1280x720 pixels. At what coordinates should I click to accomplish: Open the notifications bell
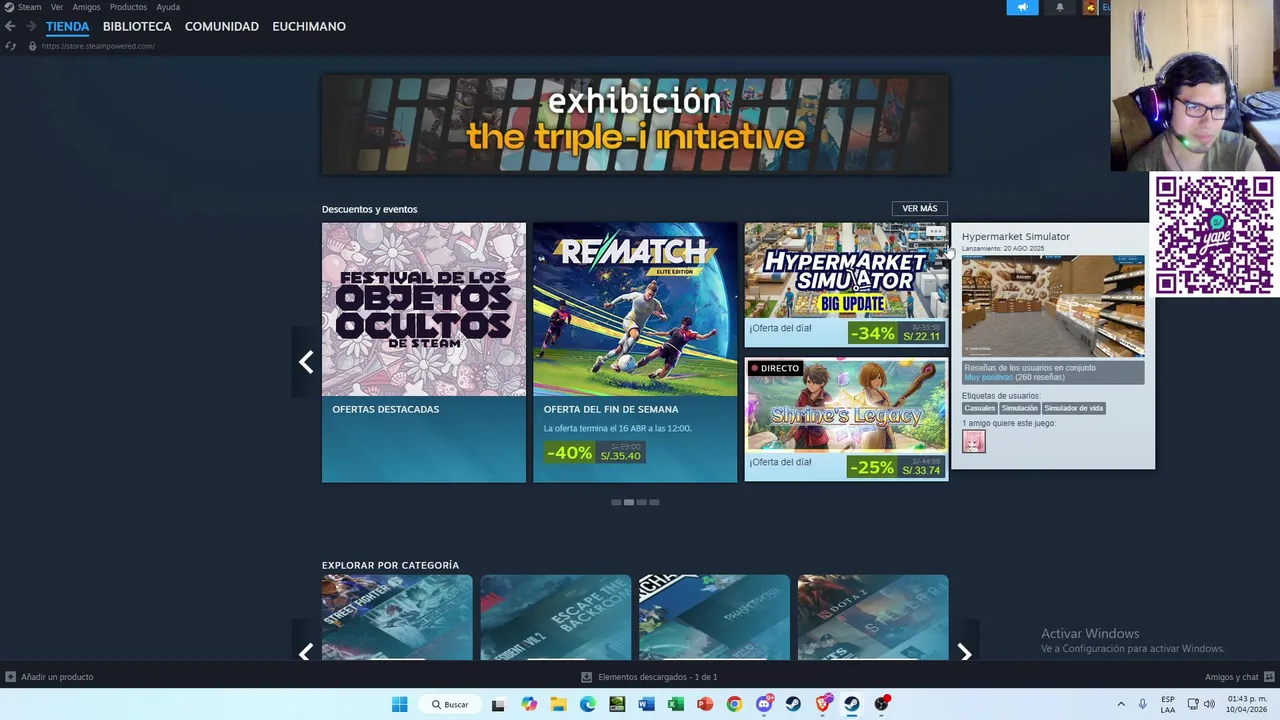(x=1060, y=7)
